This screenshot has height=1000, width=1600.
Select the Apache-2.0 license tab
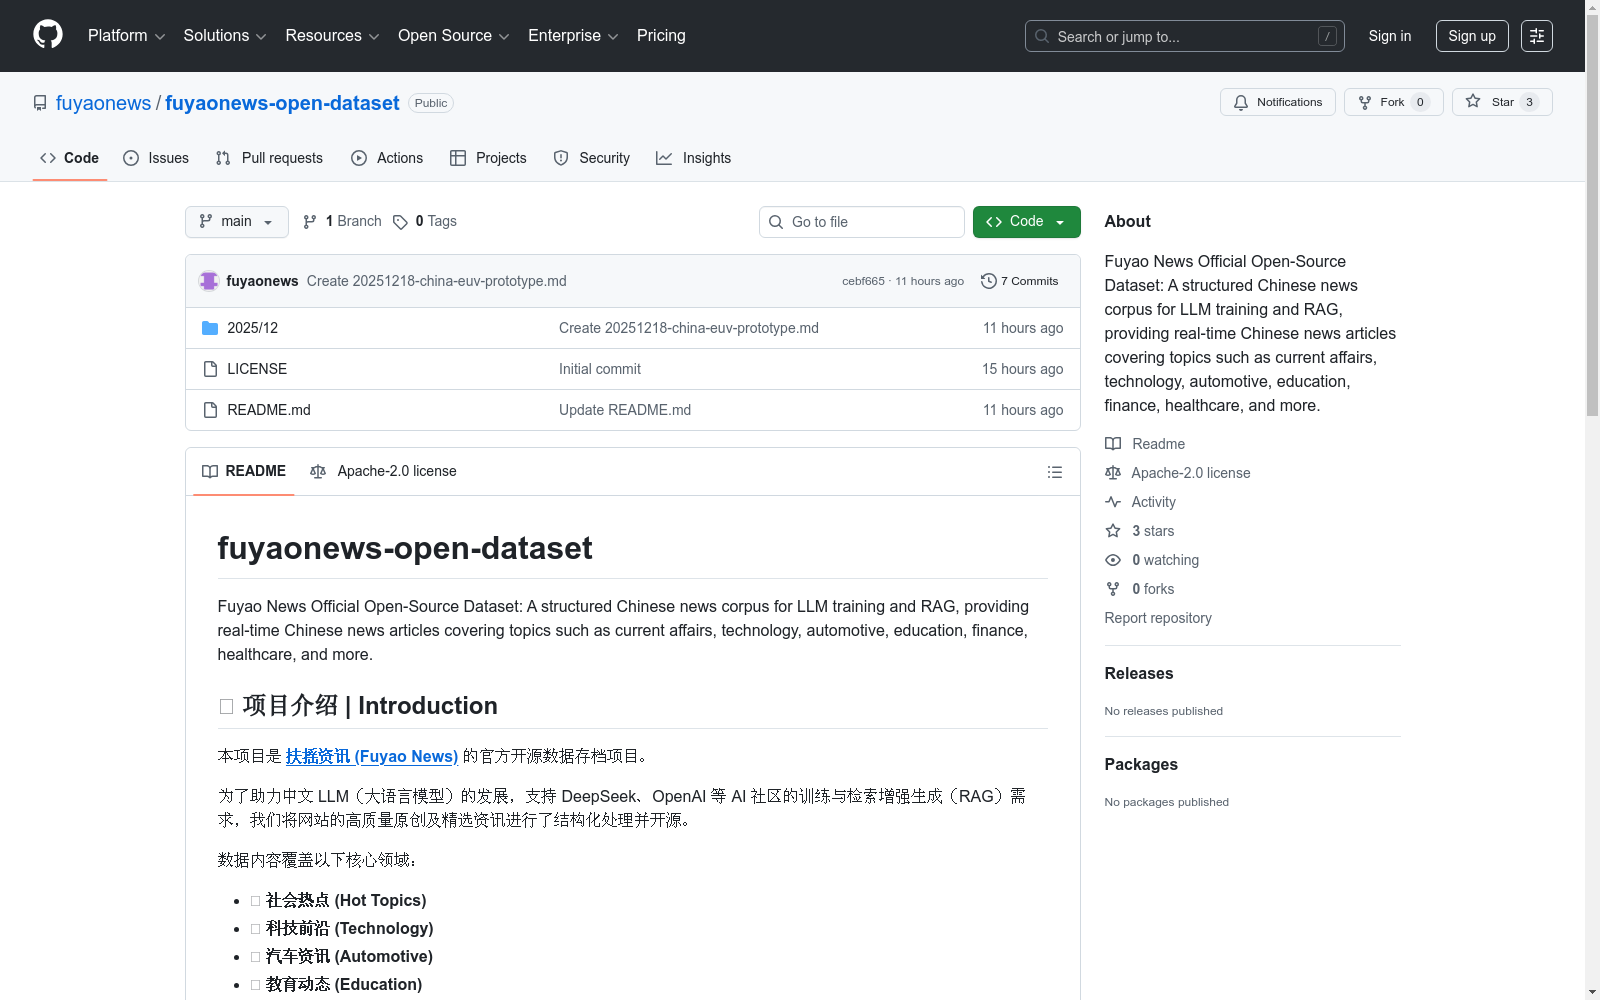(x=384, y=471)
